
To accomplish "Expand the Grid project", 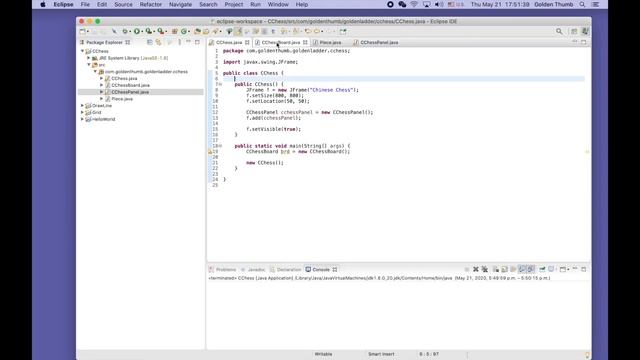I will pos(82,112).
